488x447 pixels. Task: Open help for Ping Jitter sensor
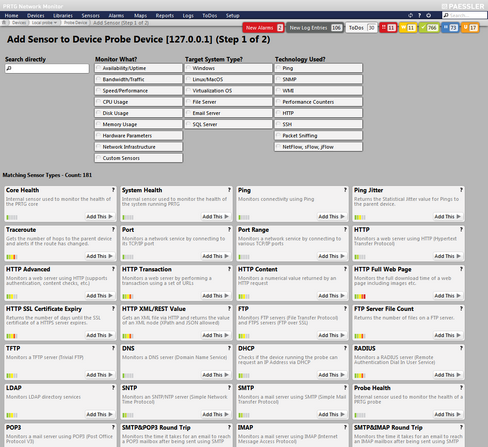pos(461,190)
